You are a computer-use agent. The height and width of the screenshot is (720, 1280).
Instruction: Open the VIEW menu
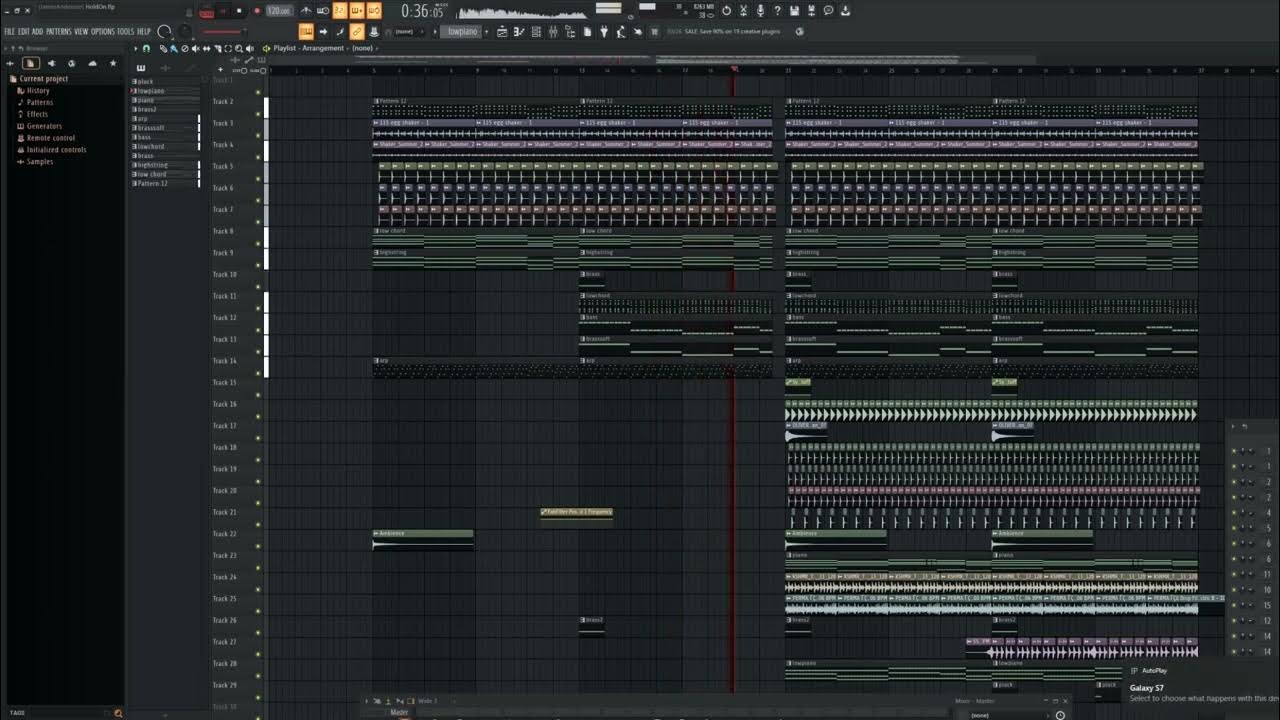81,31
